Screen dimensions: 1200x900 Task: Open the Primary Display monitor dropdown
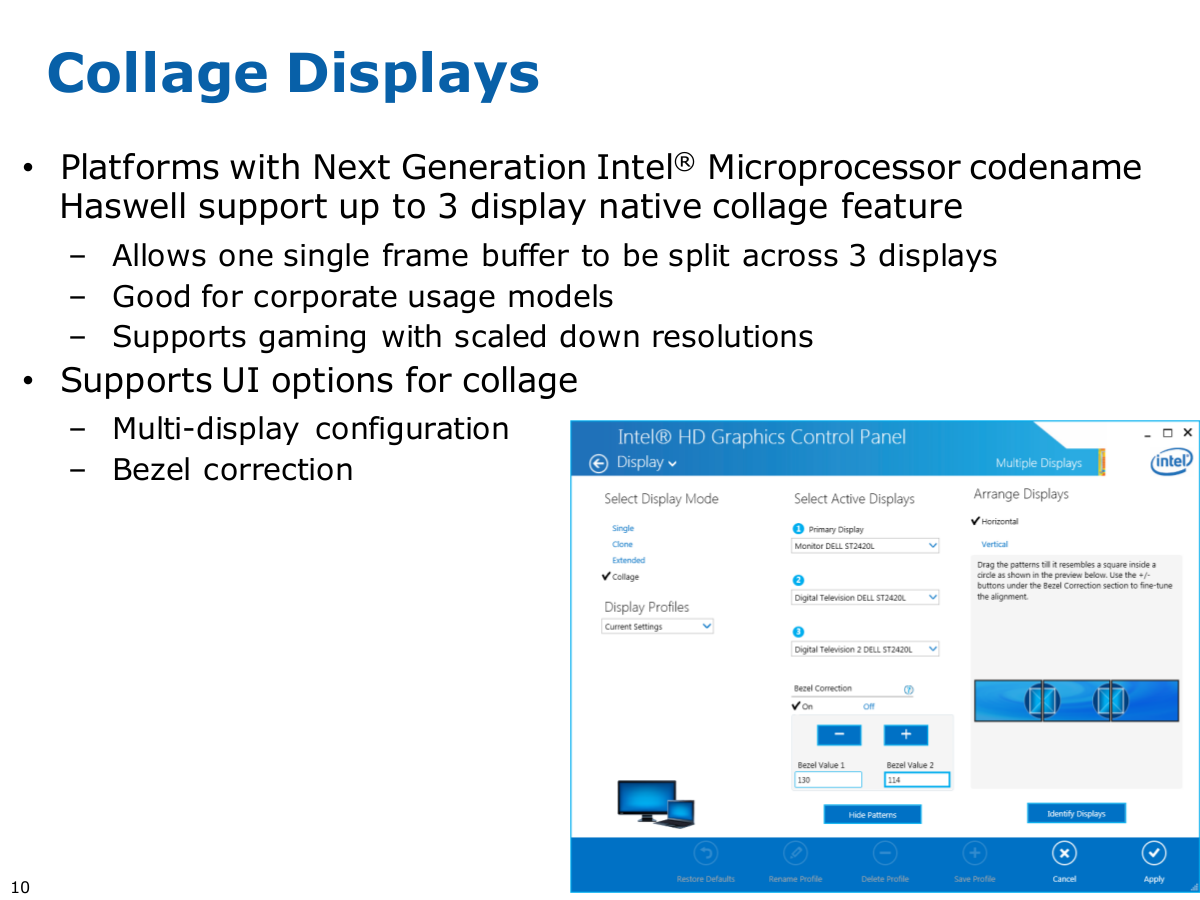(866, 546)
